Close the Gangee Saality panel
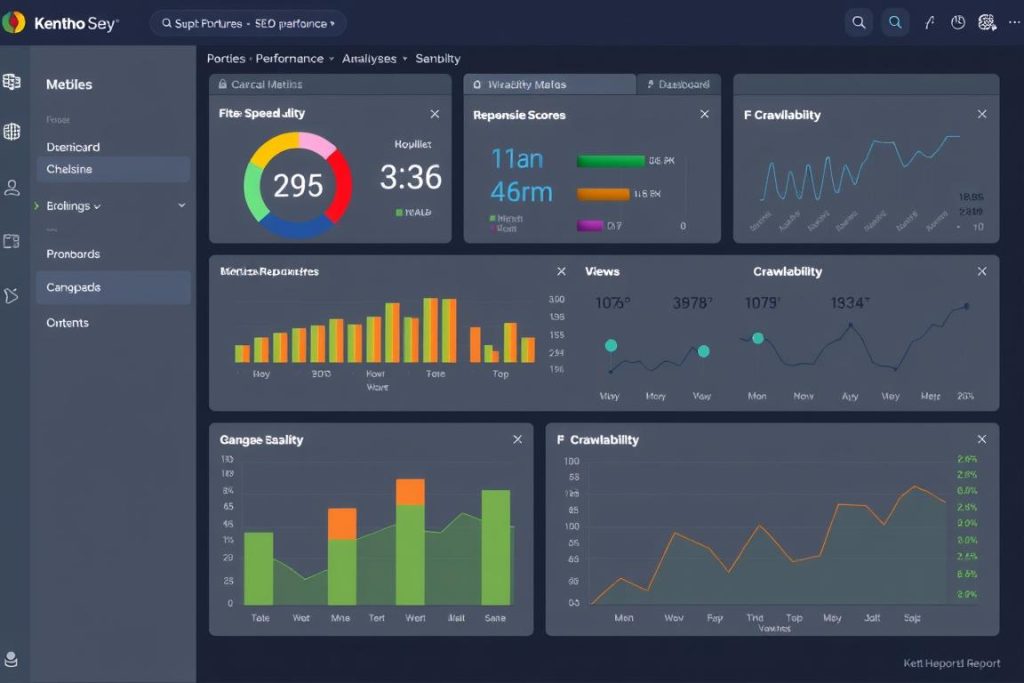 (x=517, y=440)
